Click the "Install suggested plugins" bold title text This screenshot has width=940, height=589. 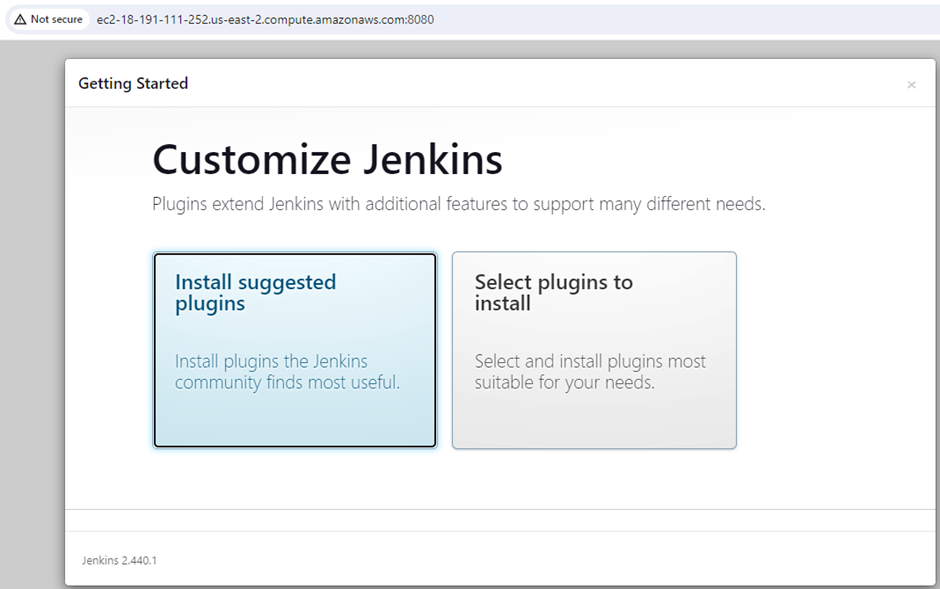255,293
